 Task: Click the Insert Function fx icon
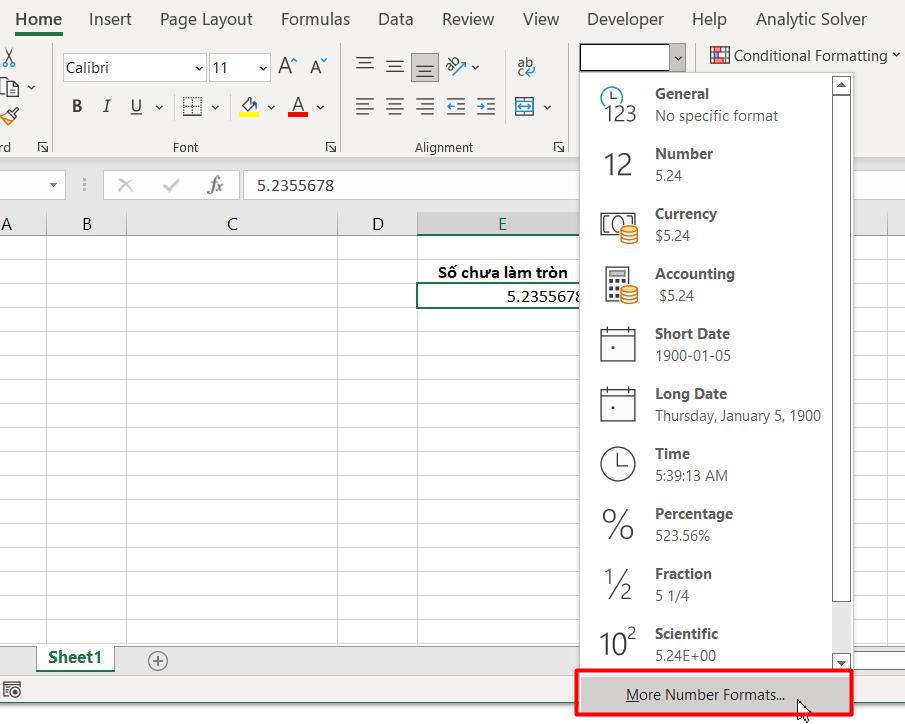(x=215, y=185)
